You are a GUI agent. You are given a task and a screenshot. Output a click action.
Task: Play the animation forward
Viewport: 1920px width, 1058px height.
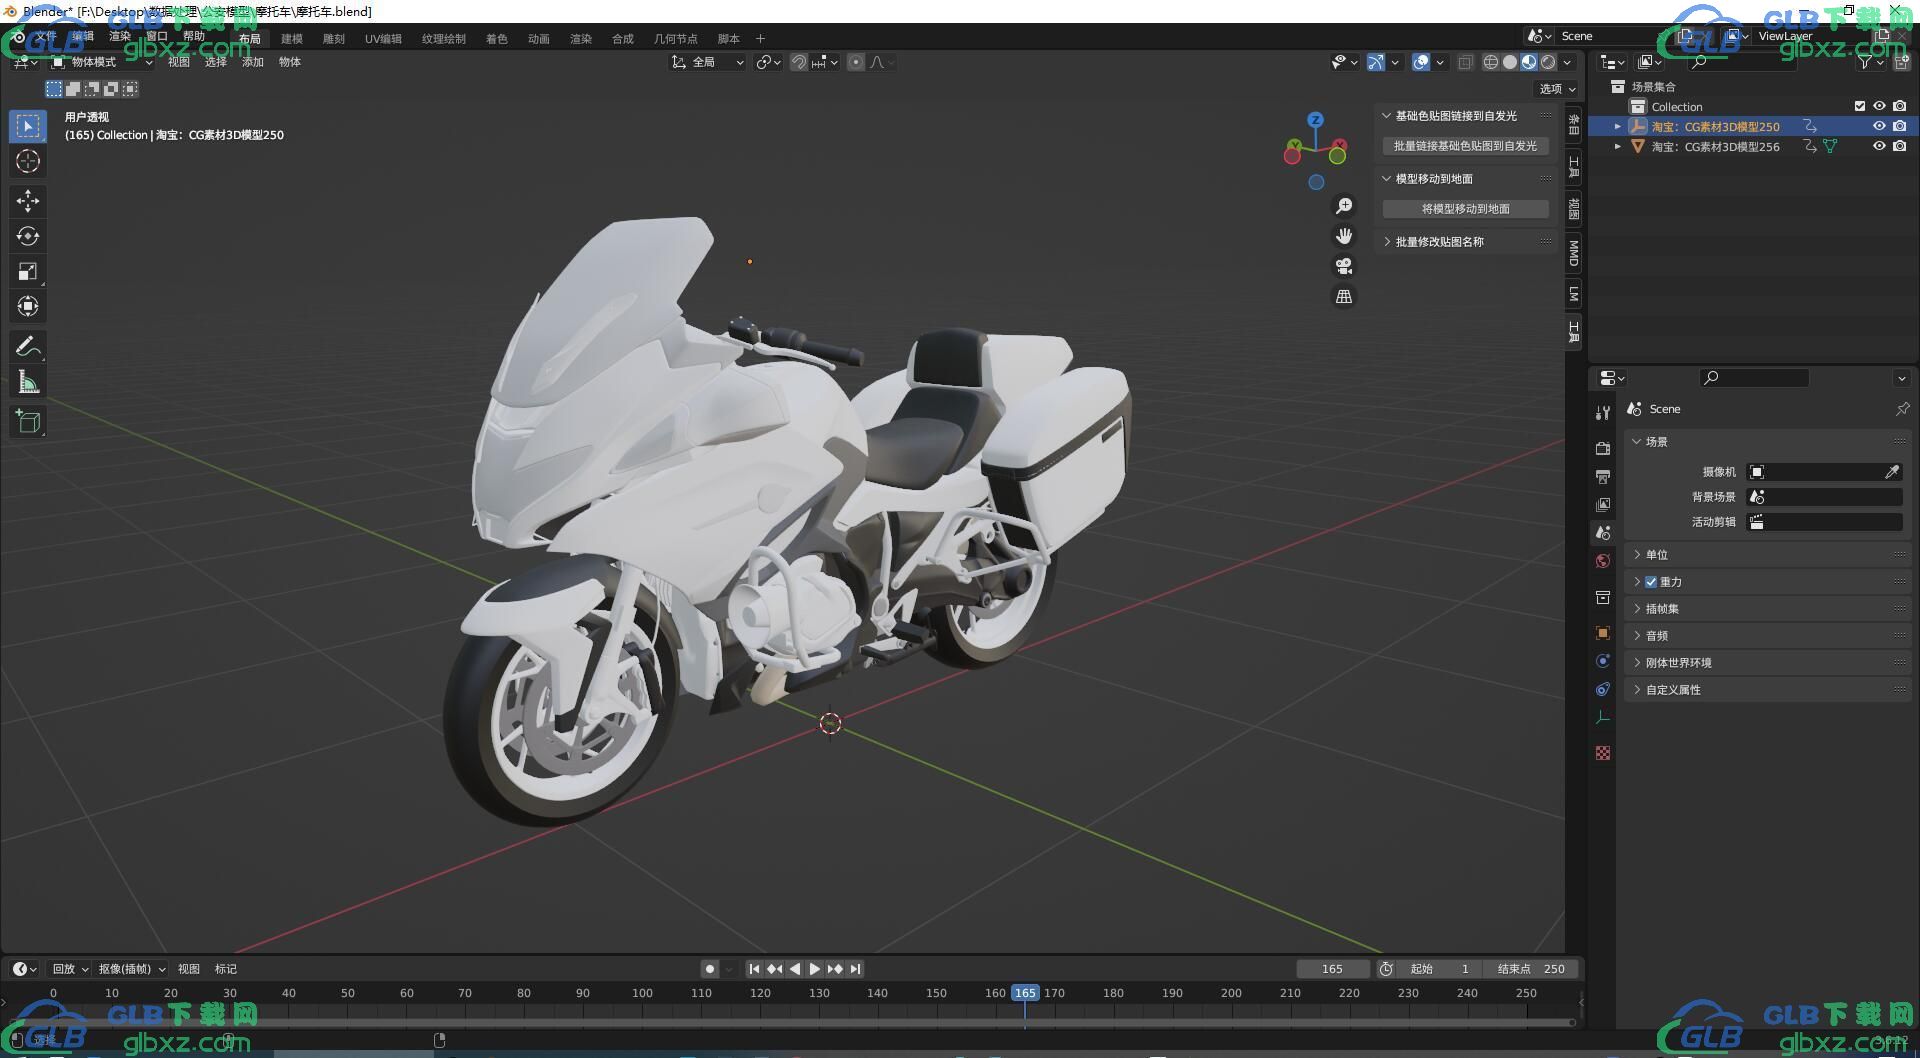click(815, 969)
